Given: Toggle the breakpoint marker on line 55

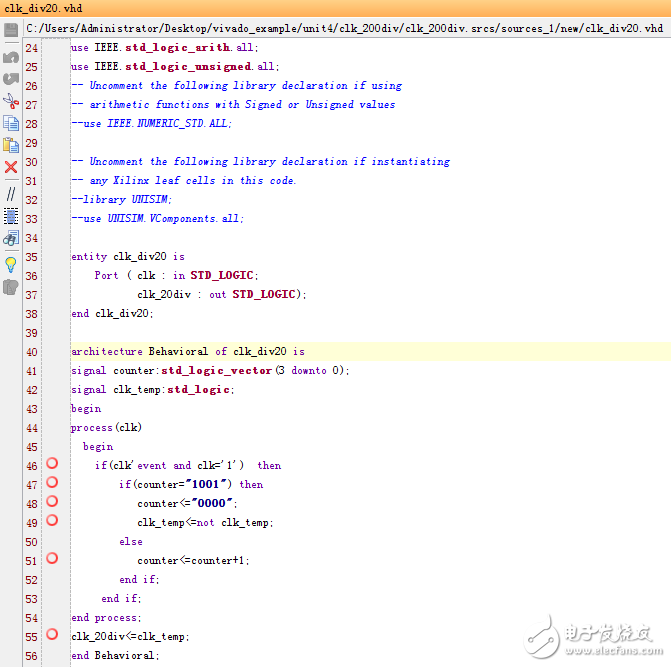Looking at the screenshot, I should [x=52, y=635].
